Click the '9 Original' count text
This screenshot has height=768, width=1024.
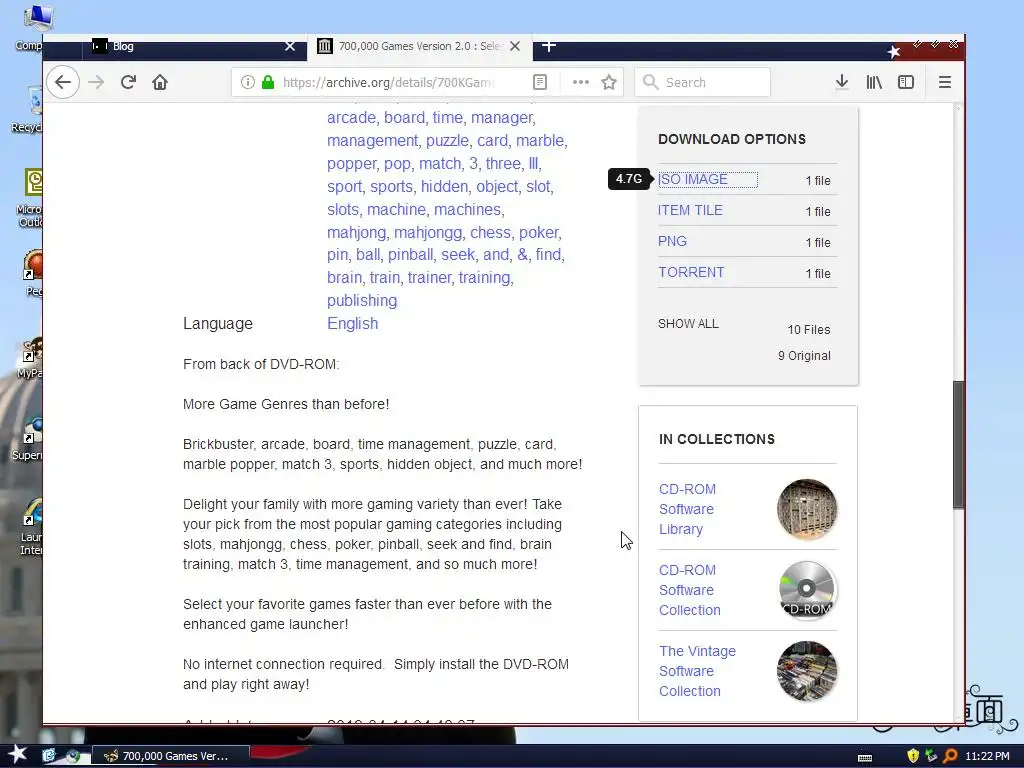pos(804,356)
